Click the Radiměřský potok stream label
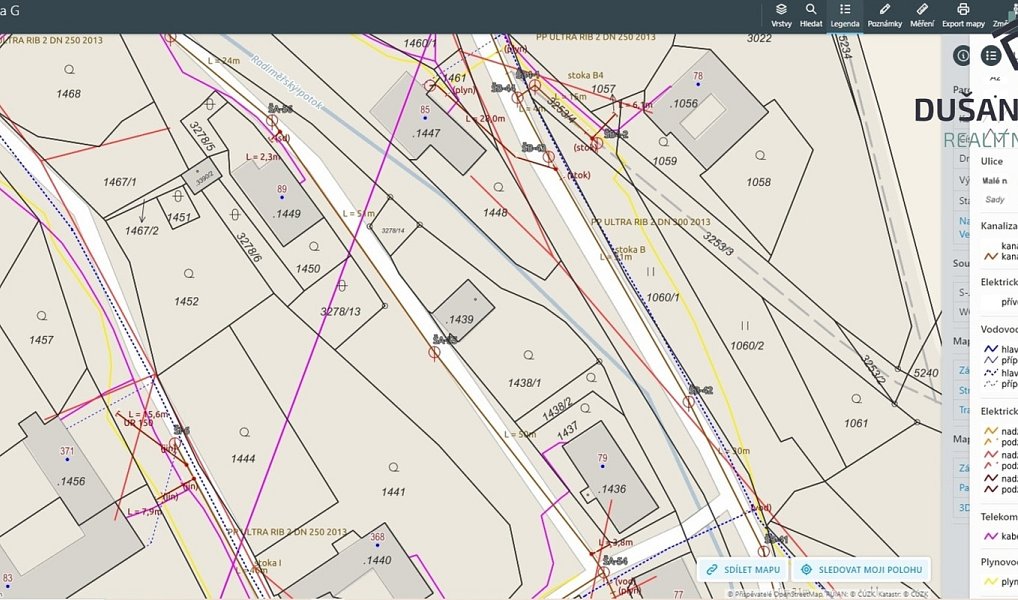1018x600 pixels. 286,81
